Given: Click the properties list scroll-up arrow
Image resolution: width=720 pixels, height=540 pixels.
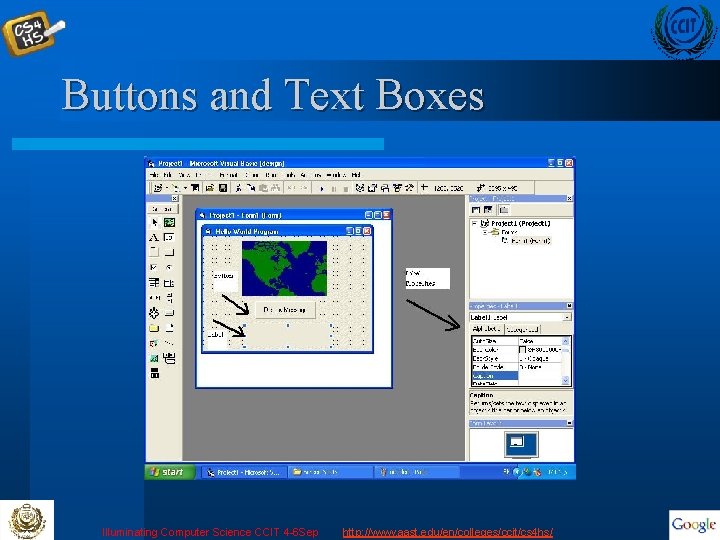Looking at the screenshot, I should 566,341.
